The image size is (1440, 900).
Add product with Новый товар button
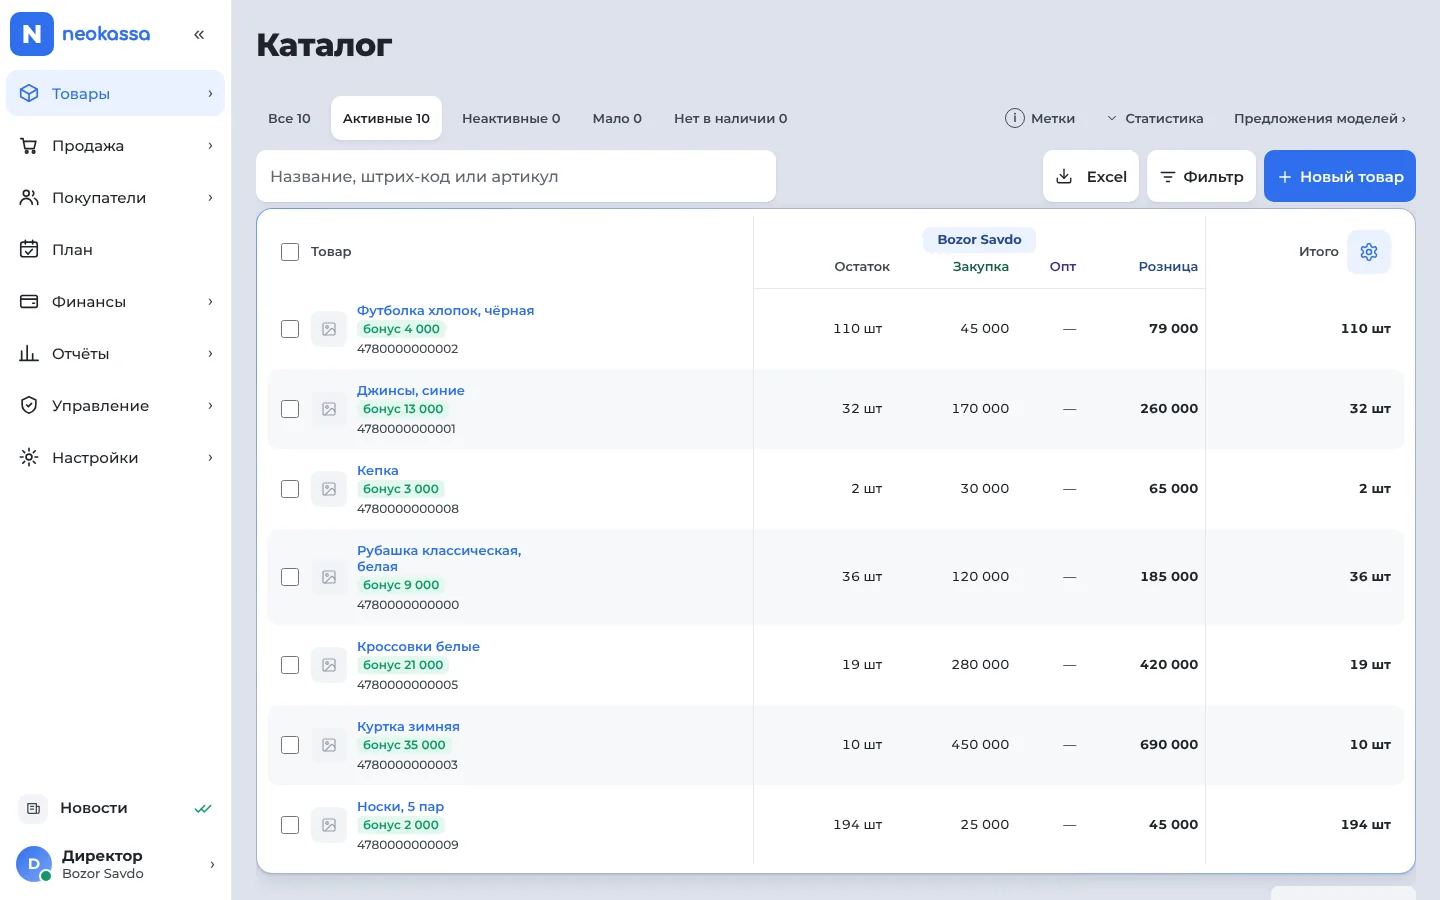point(1340,176)
